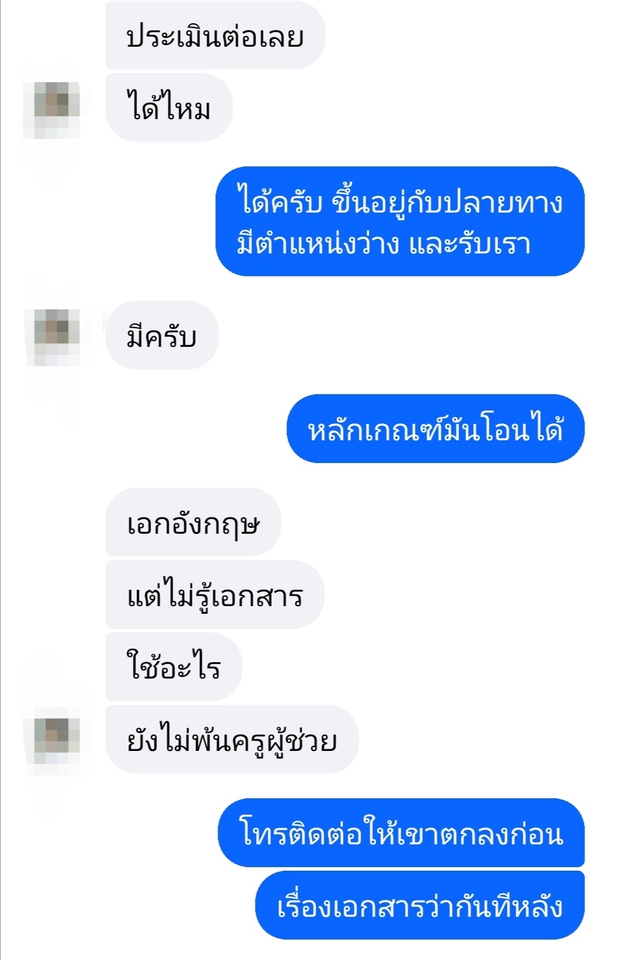Click the sender avatar beside ได้ไหม message

click(56, 109)
